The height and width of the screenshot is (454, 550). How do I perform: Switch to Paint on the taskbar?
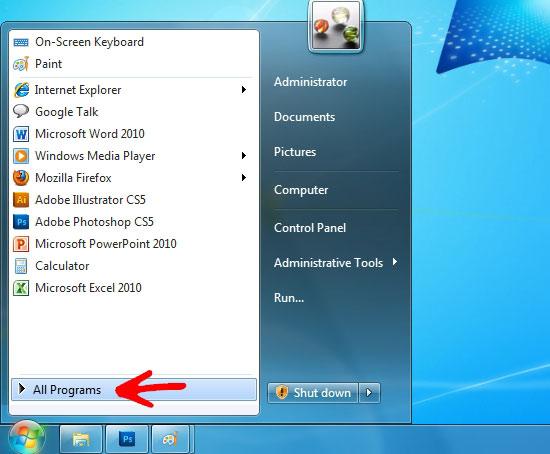click(170, 439)
